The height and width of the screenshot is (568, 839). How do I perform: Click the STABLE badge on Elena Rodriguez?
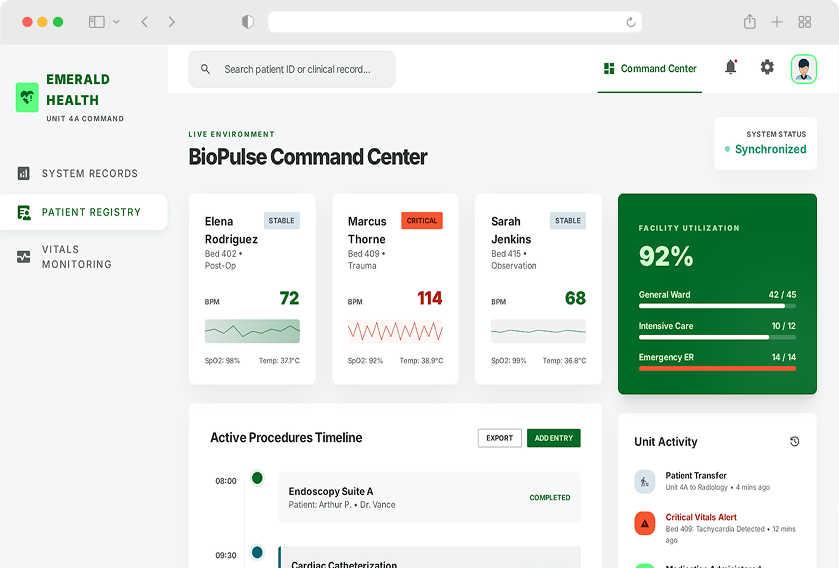[281, 220]
